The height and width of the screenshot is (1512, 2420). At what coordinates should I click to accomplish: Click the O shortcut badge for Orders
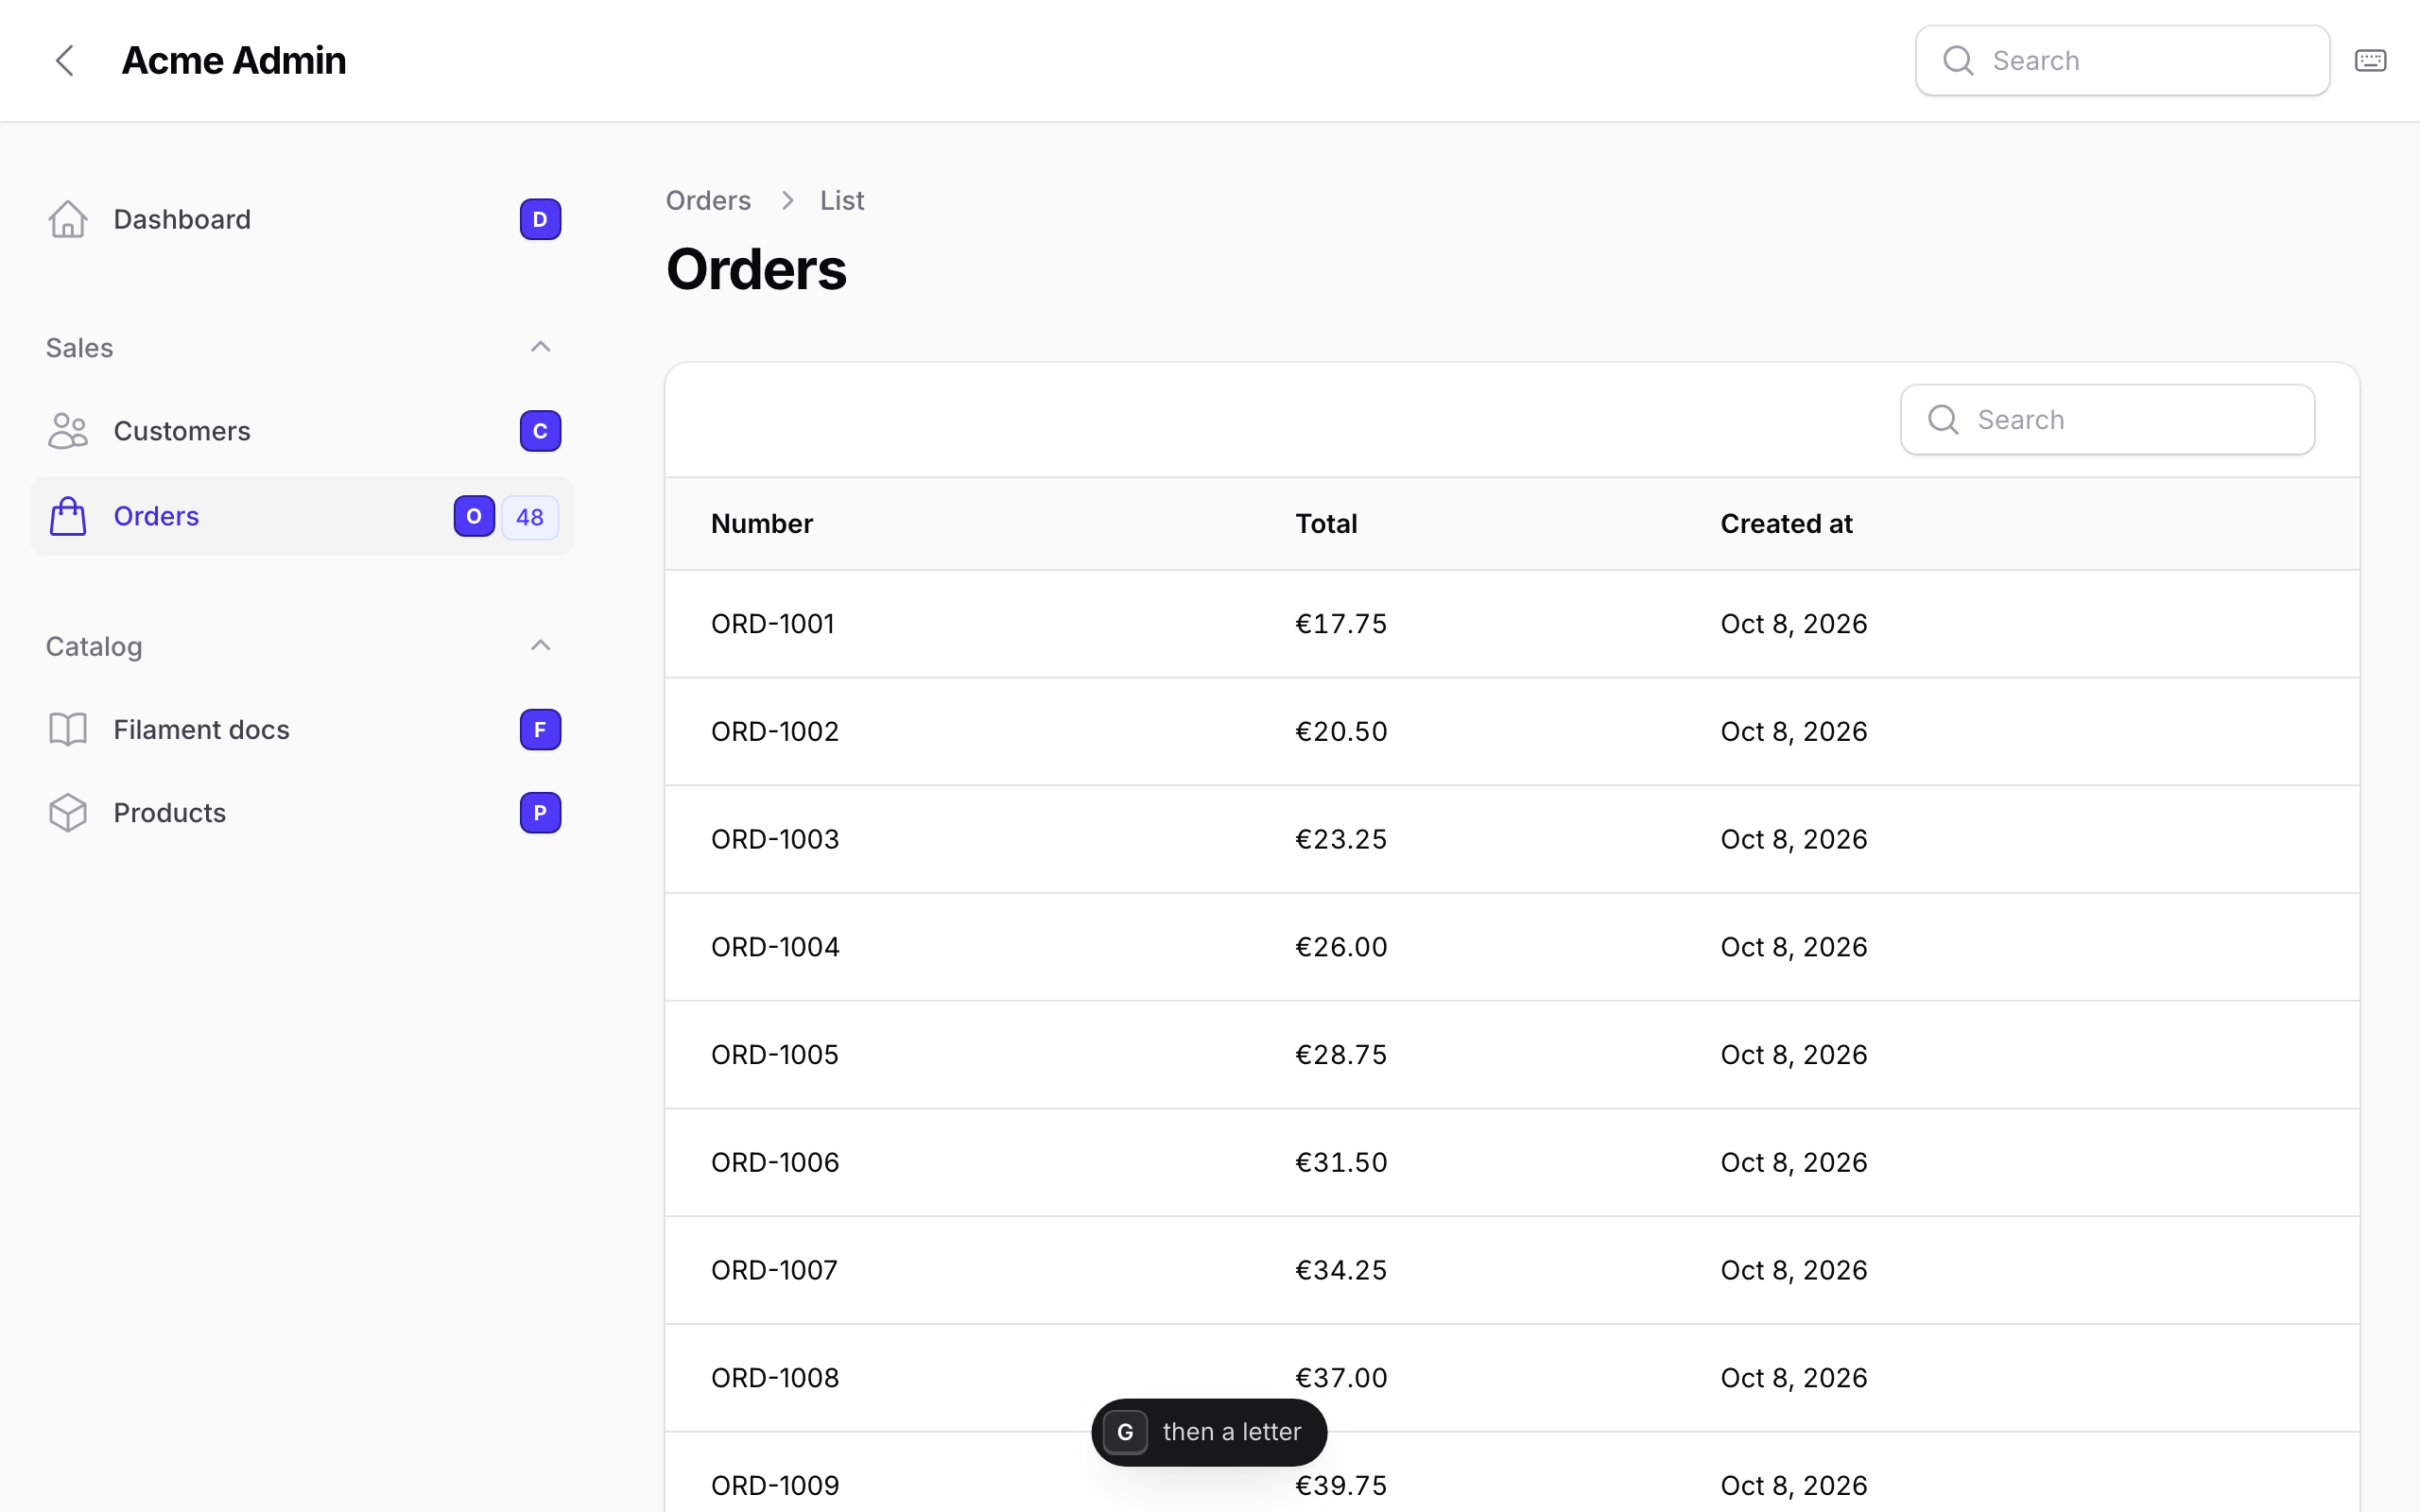[474, 516]
